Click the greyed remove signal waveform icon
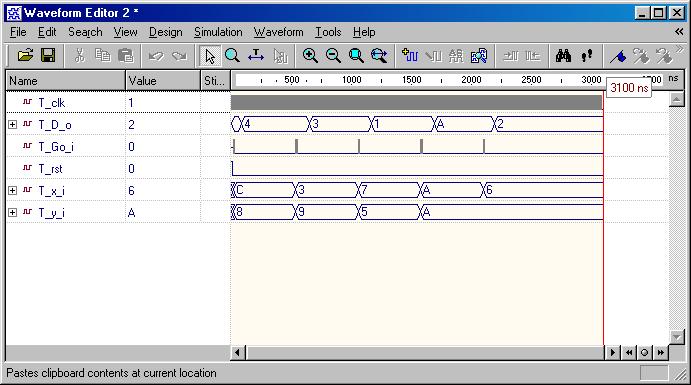 point(433,56)
